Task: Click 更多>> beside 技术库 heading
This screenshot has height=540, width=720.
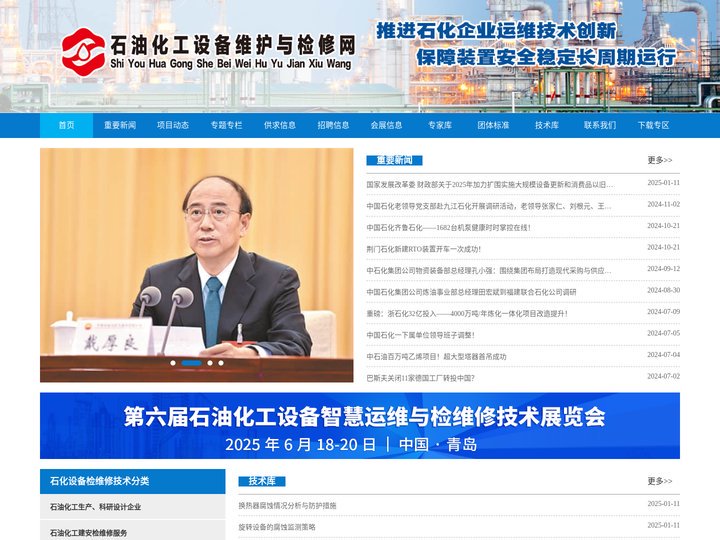Action: 660,481
